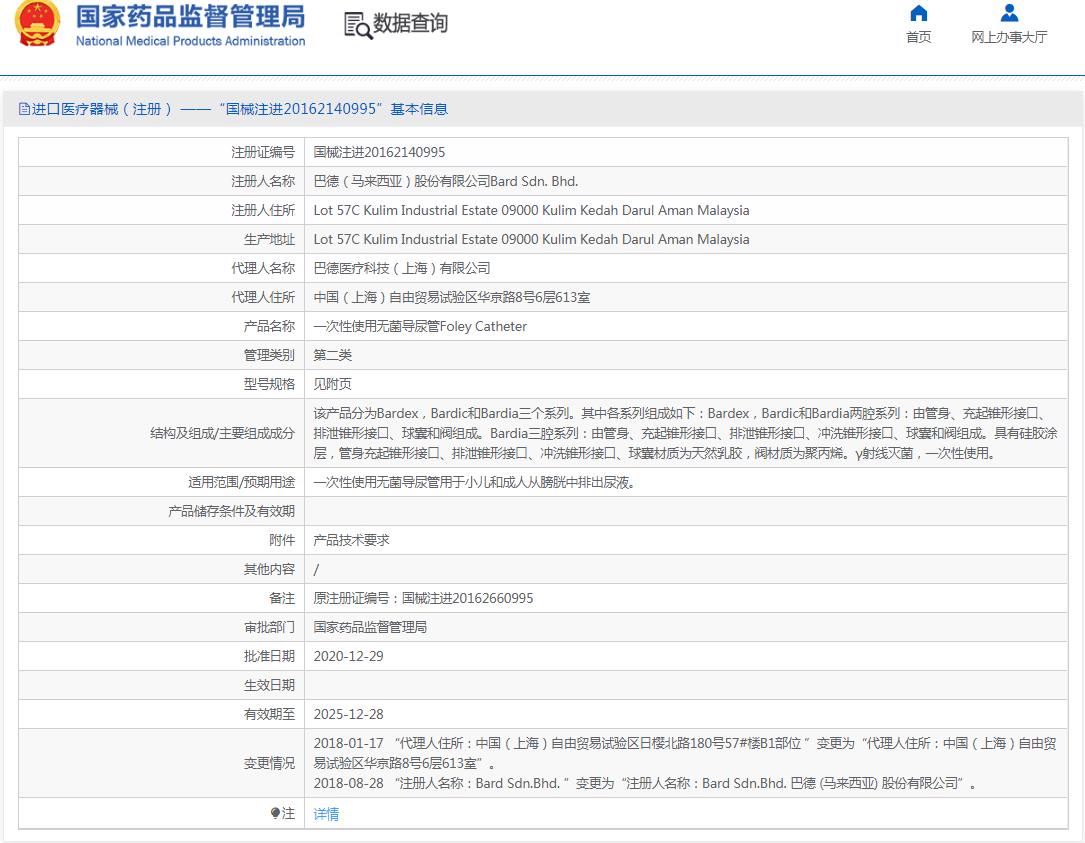Click the 2018-01-17 change record
This screenshot has width=1085, height=843.
tap(685, 753)
